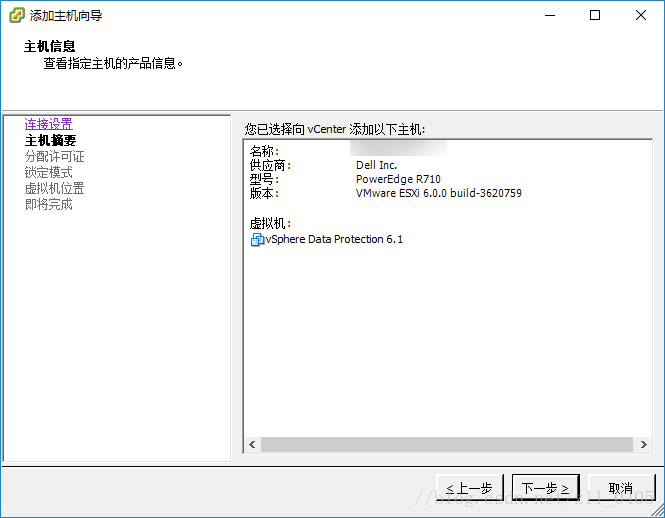Image resolution: width=665 pixels, height=518 pixels.
Task: Click the Dell Inc. vendor value
Action: click(376, 165)
